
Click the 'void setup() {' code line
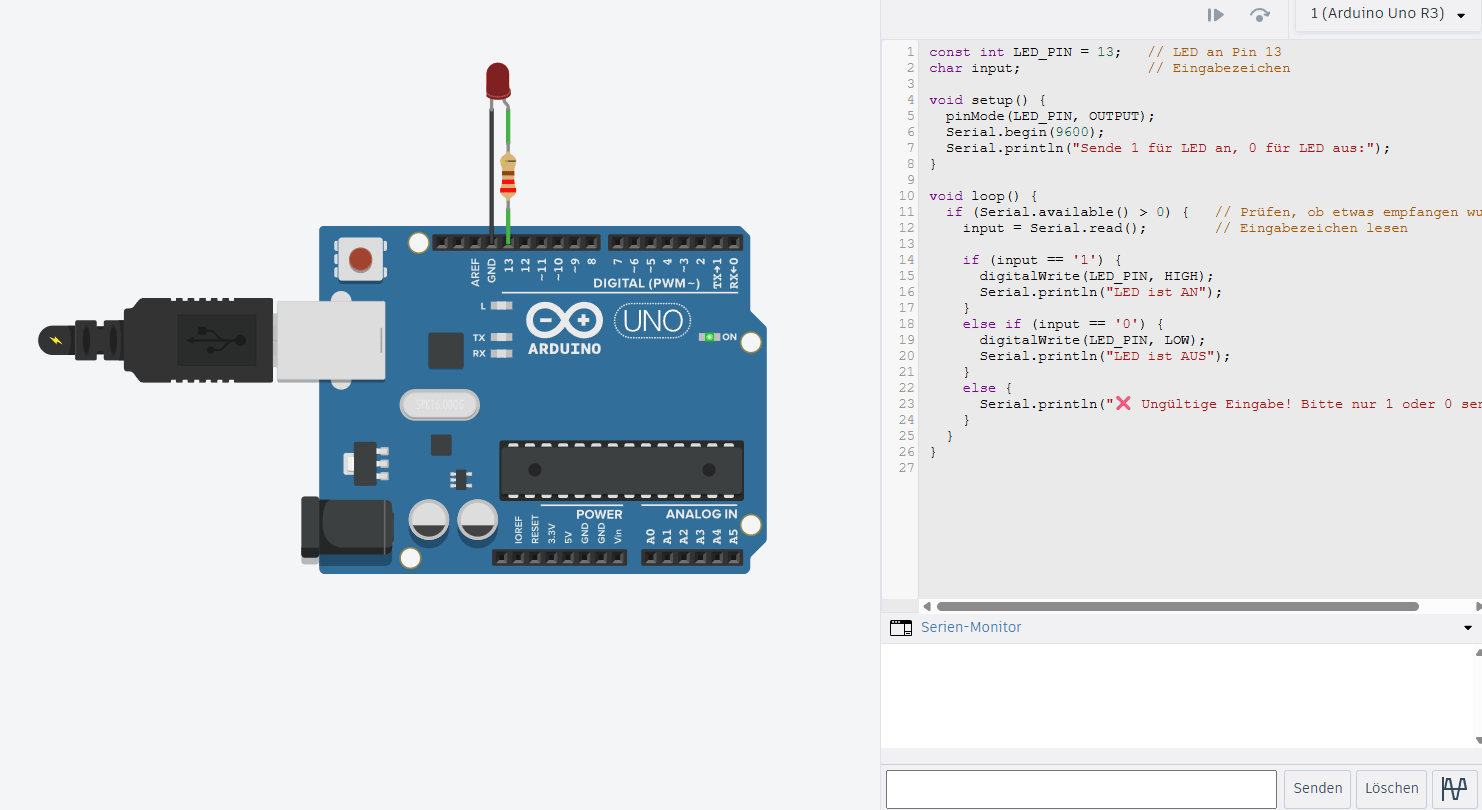[x=987, y=100]
